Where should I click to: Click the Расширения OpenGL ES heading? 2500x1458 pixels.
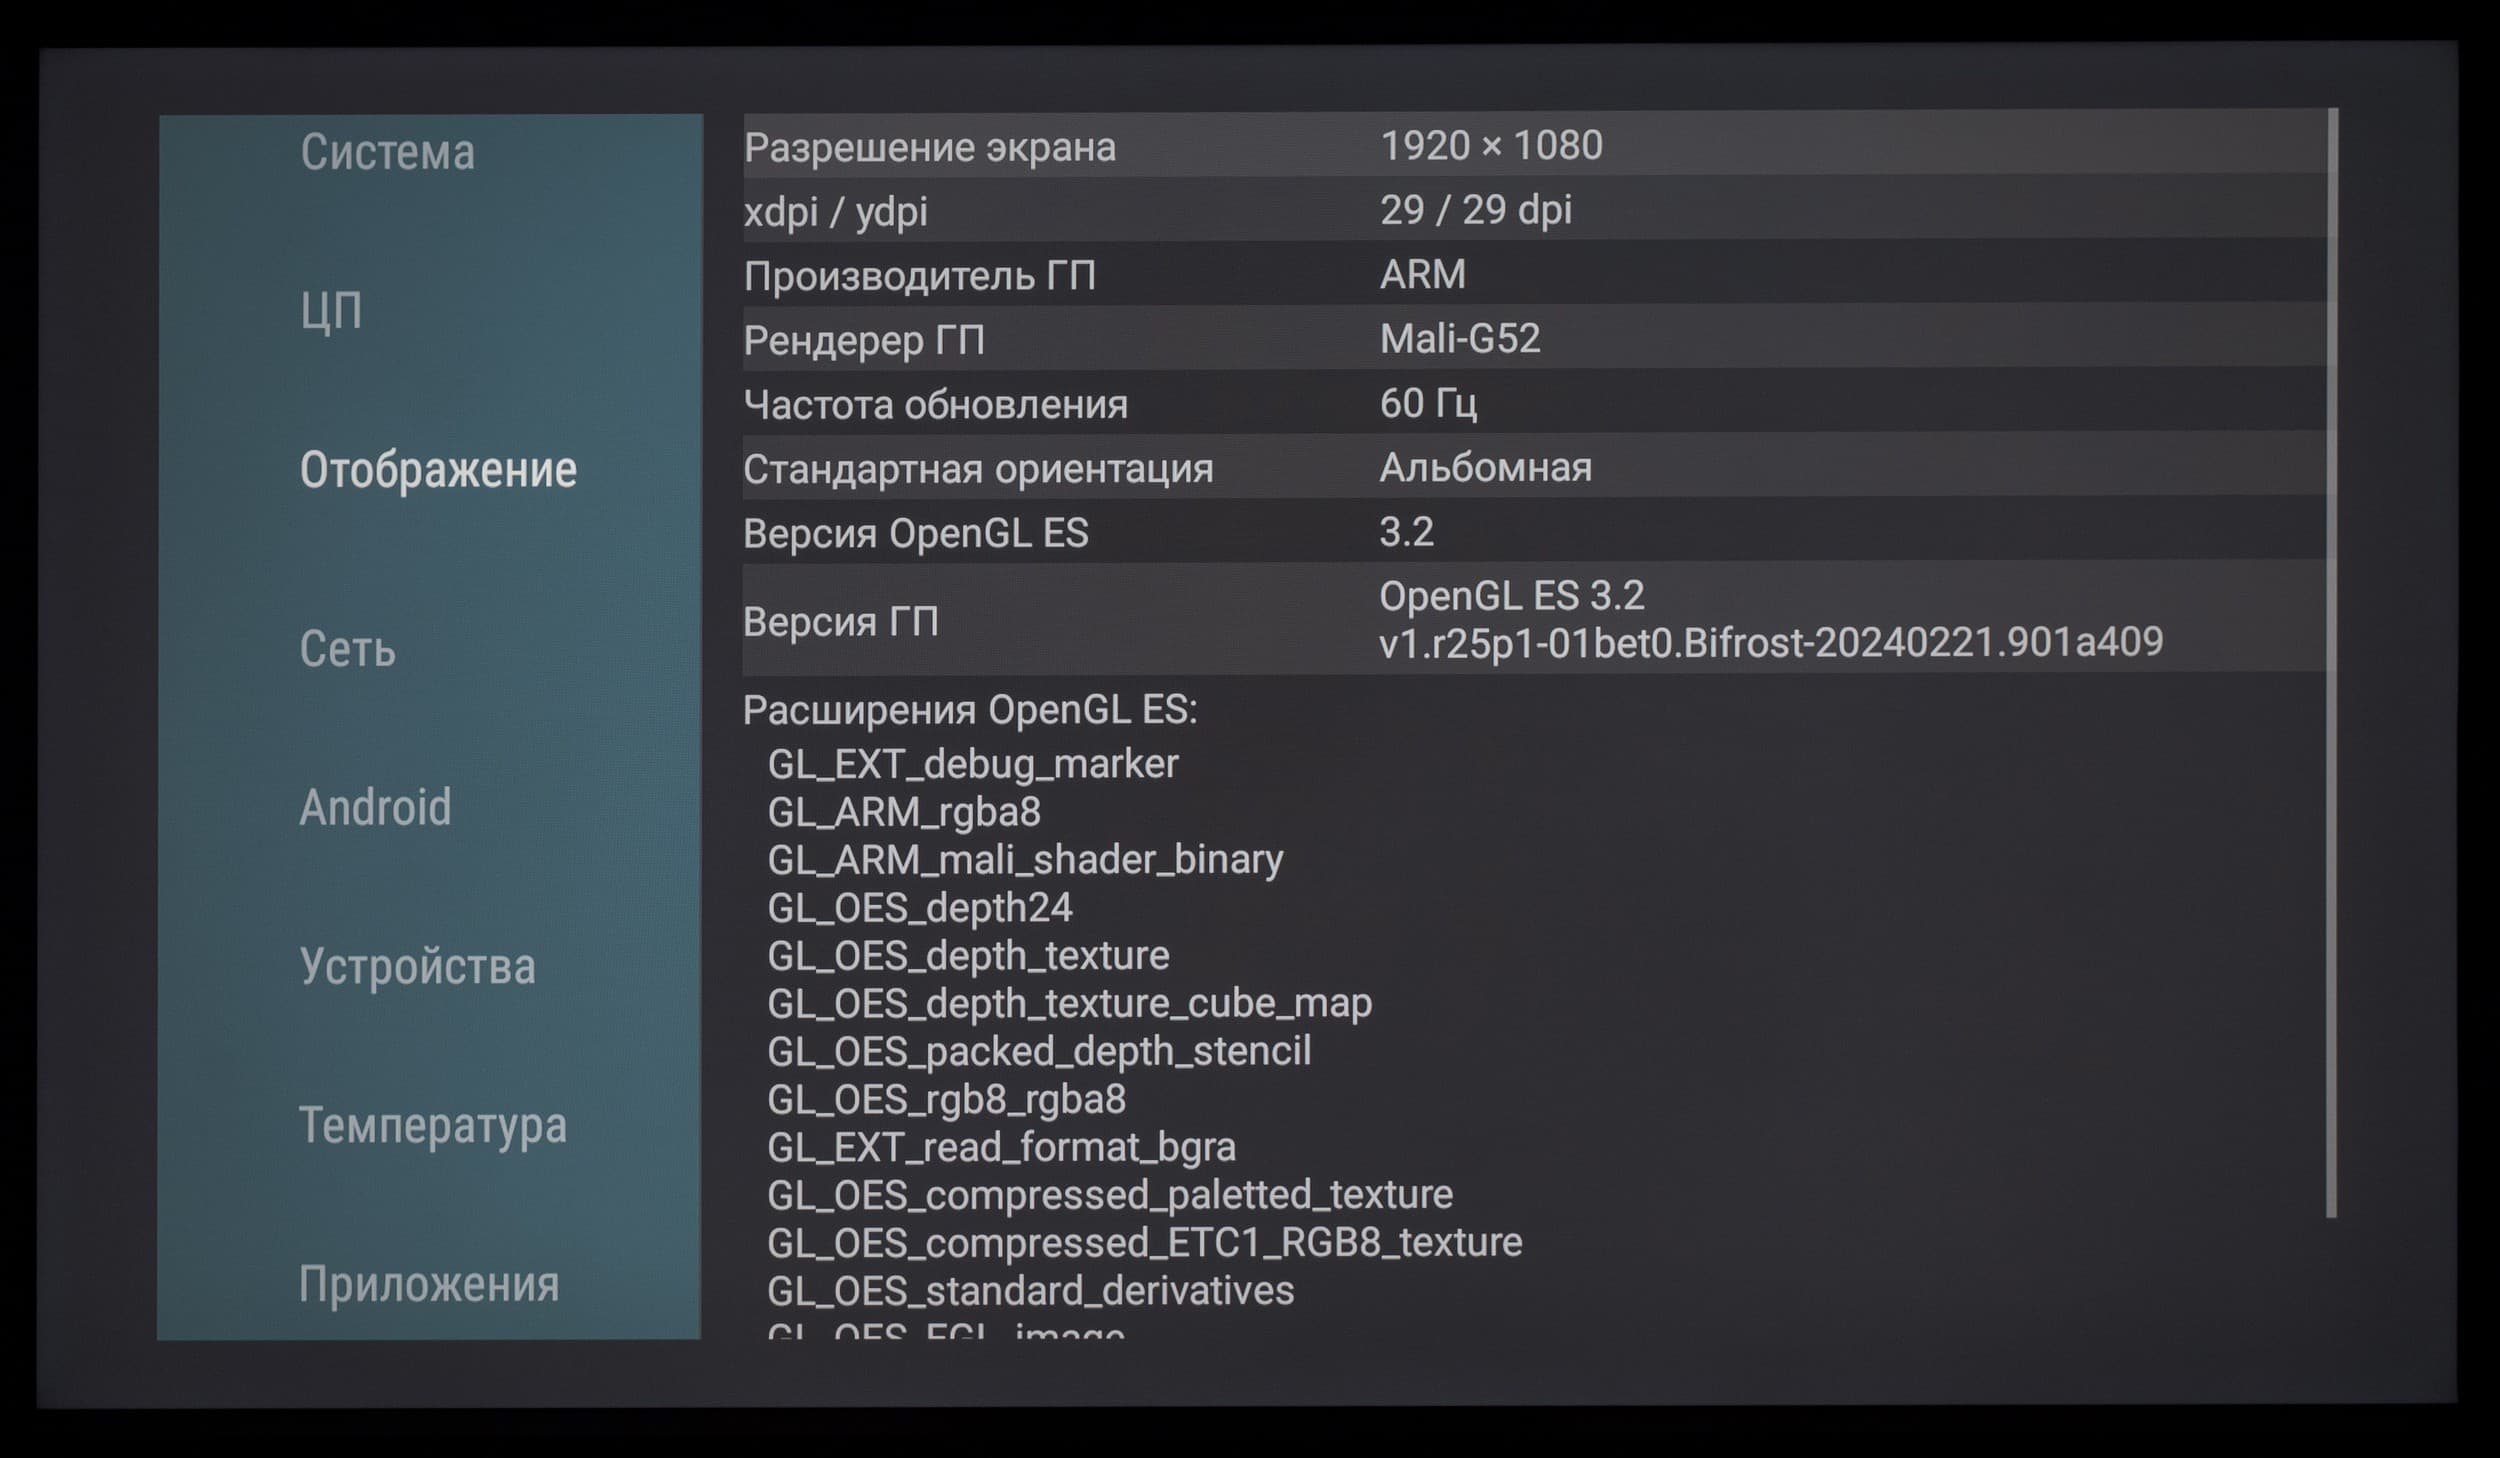[x=970, y=710]
